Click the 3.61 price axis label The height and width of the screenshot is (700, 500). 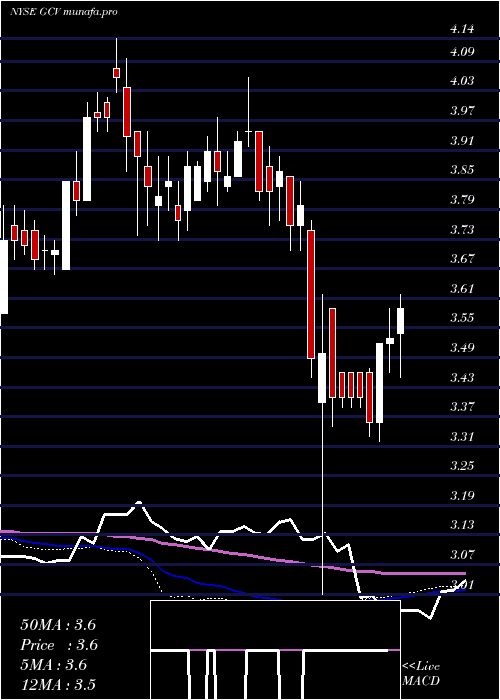[462, 288]
